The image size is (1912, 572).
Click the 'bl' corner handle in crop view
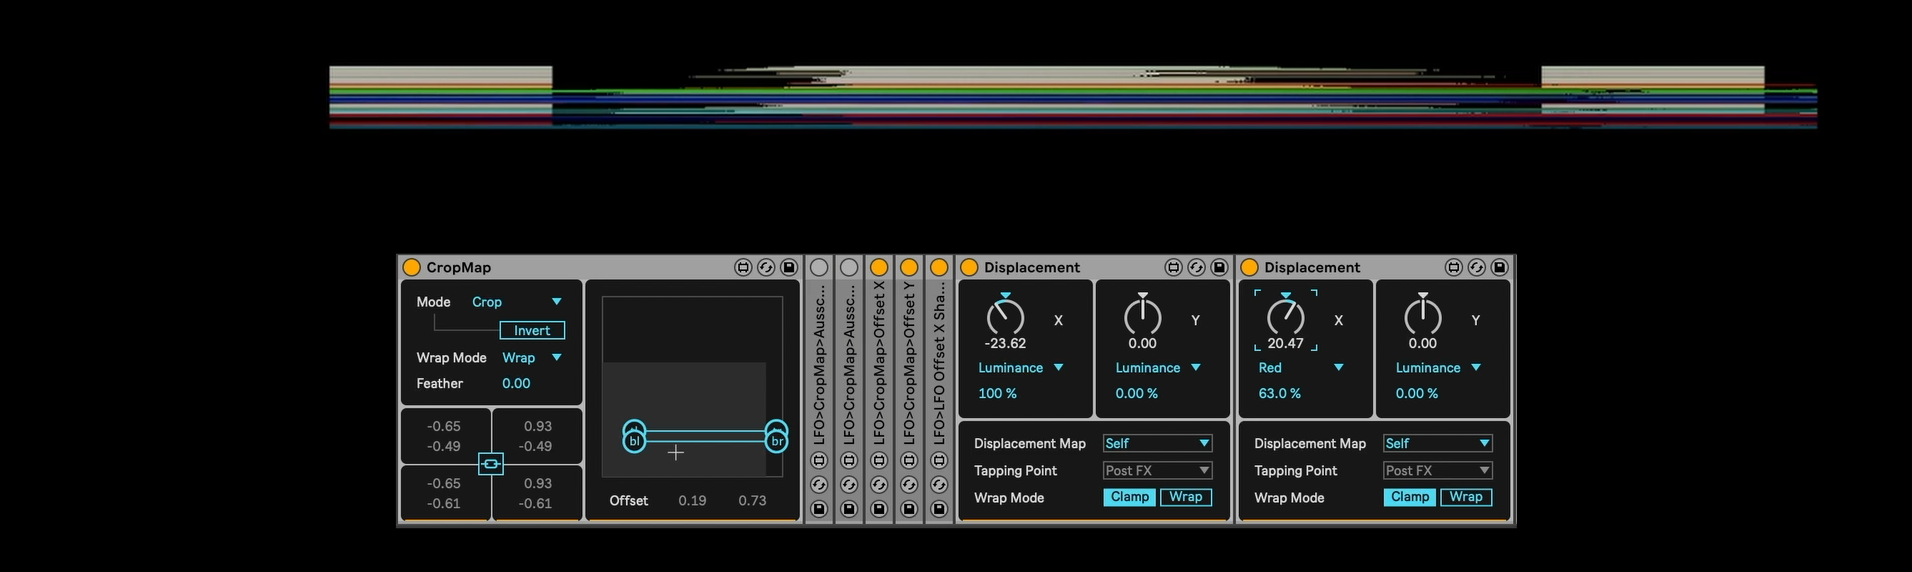pos(634,440)
